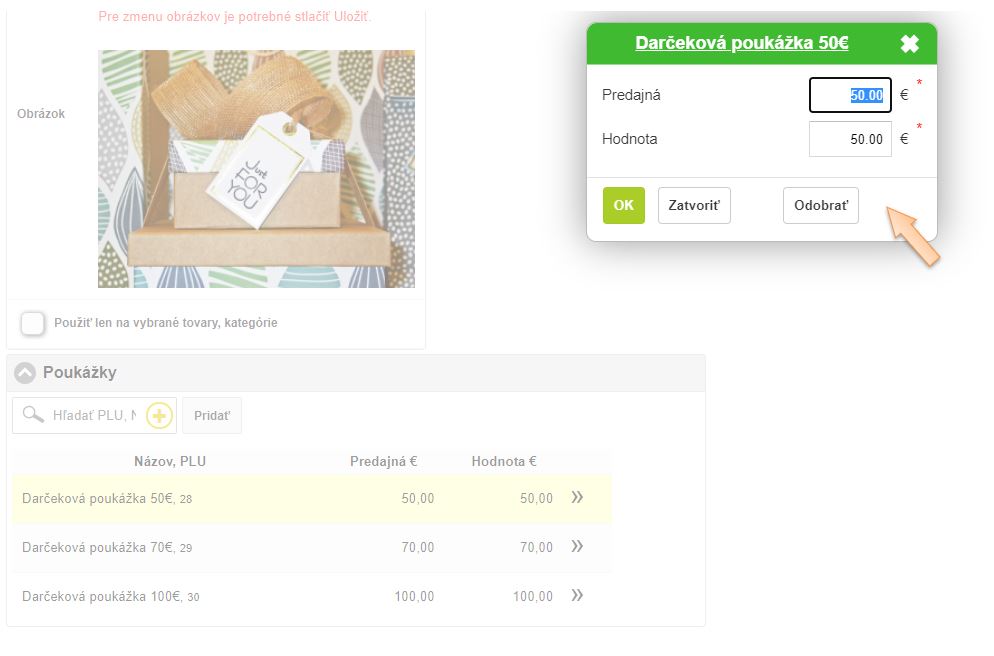Open details arrow for Darčeková poukážka 100€

pos(577,595)
